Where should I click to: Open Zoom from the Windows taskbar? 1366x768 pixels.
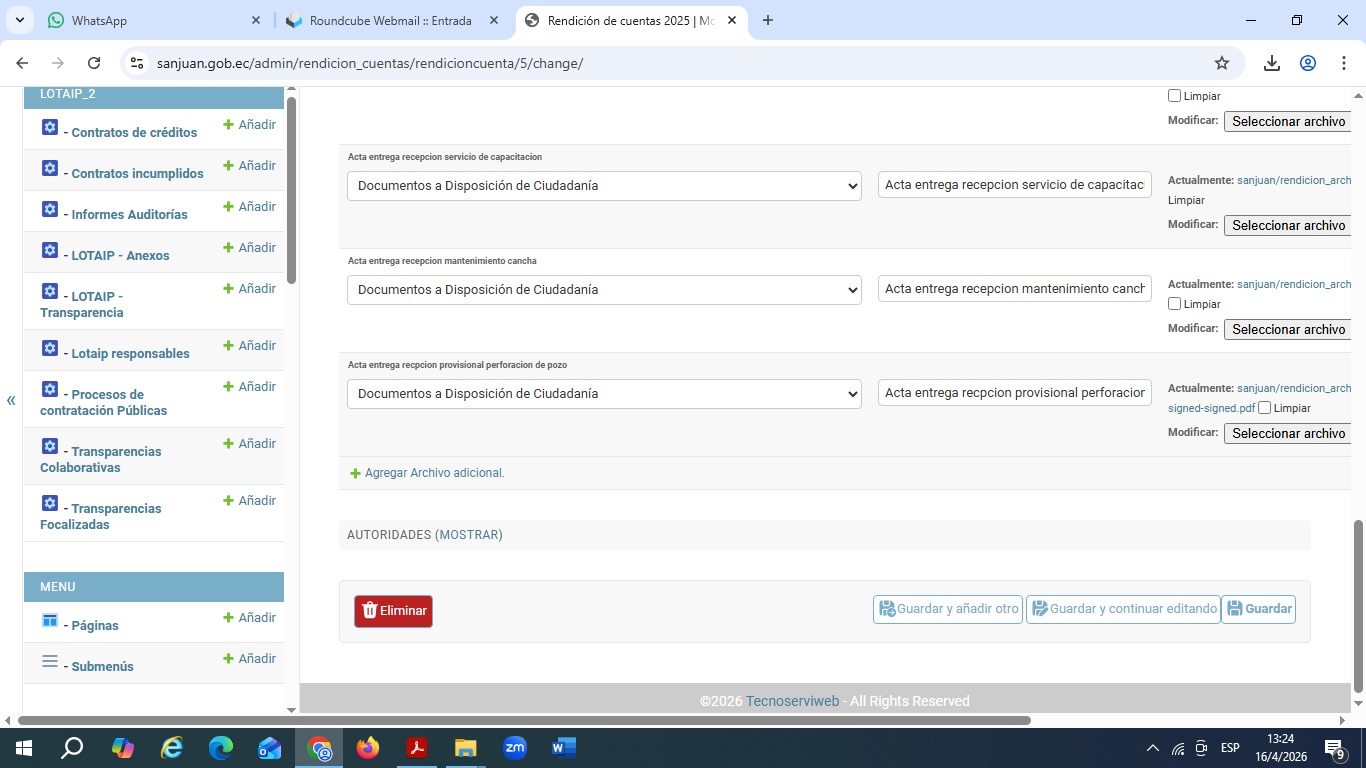point(515,748)
